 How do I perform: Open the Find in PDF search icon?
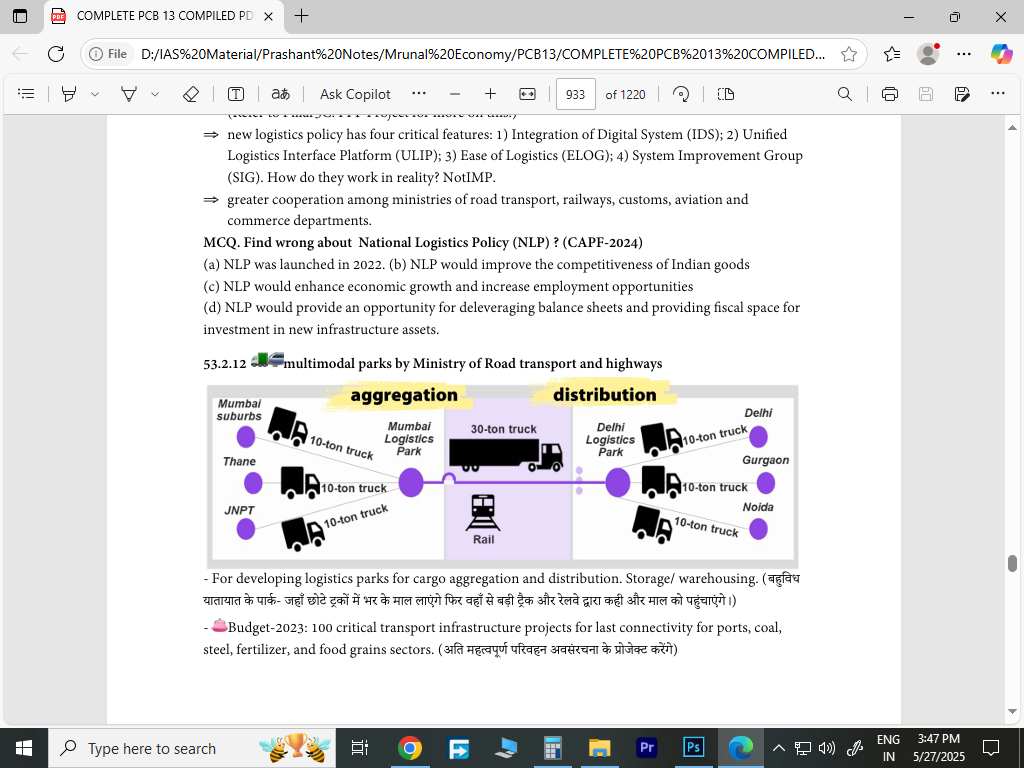pyautogui.click(x=845, y=94)
